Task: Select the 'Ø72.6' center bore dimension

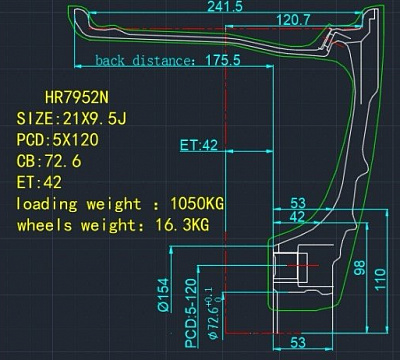Action: 215,314
